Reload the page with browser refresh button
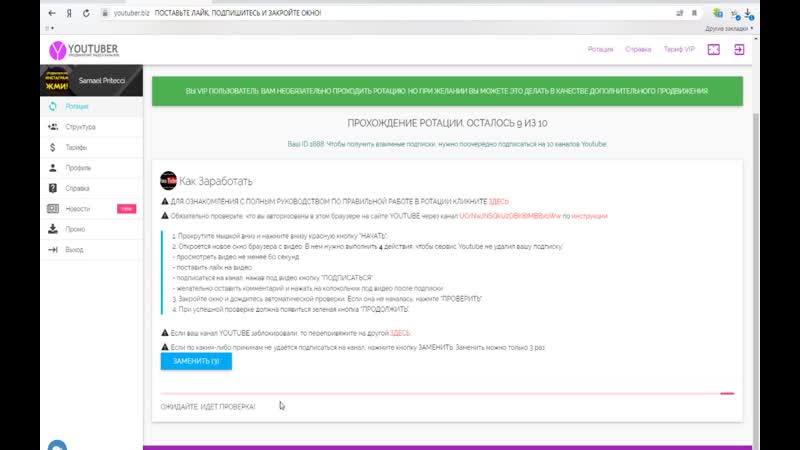The height and width of the screenshot is (450, 800). [88, 13]
